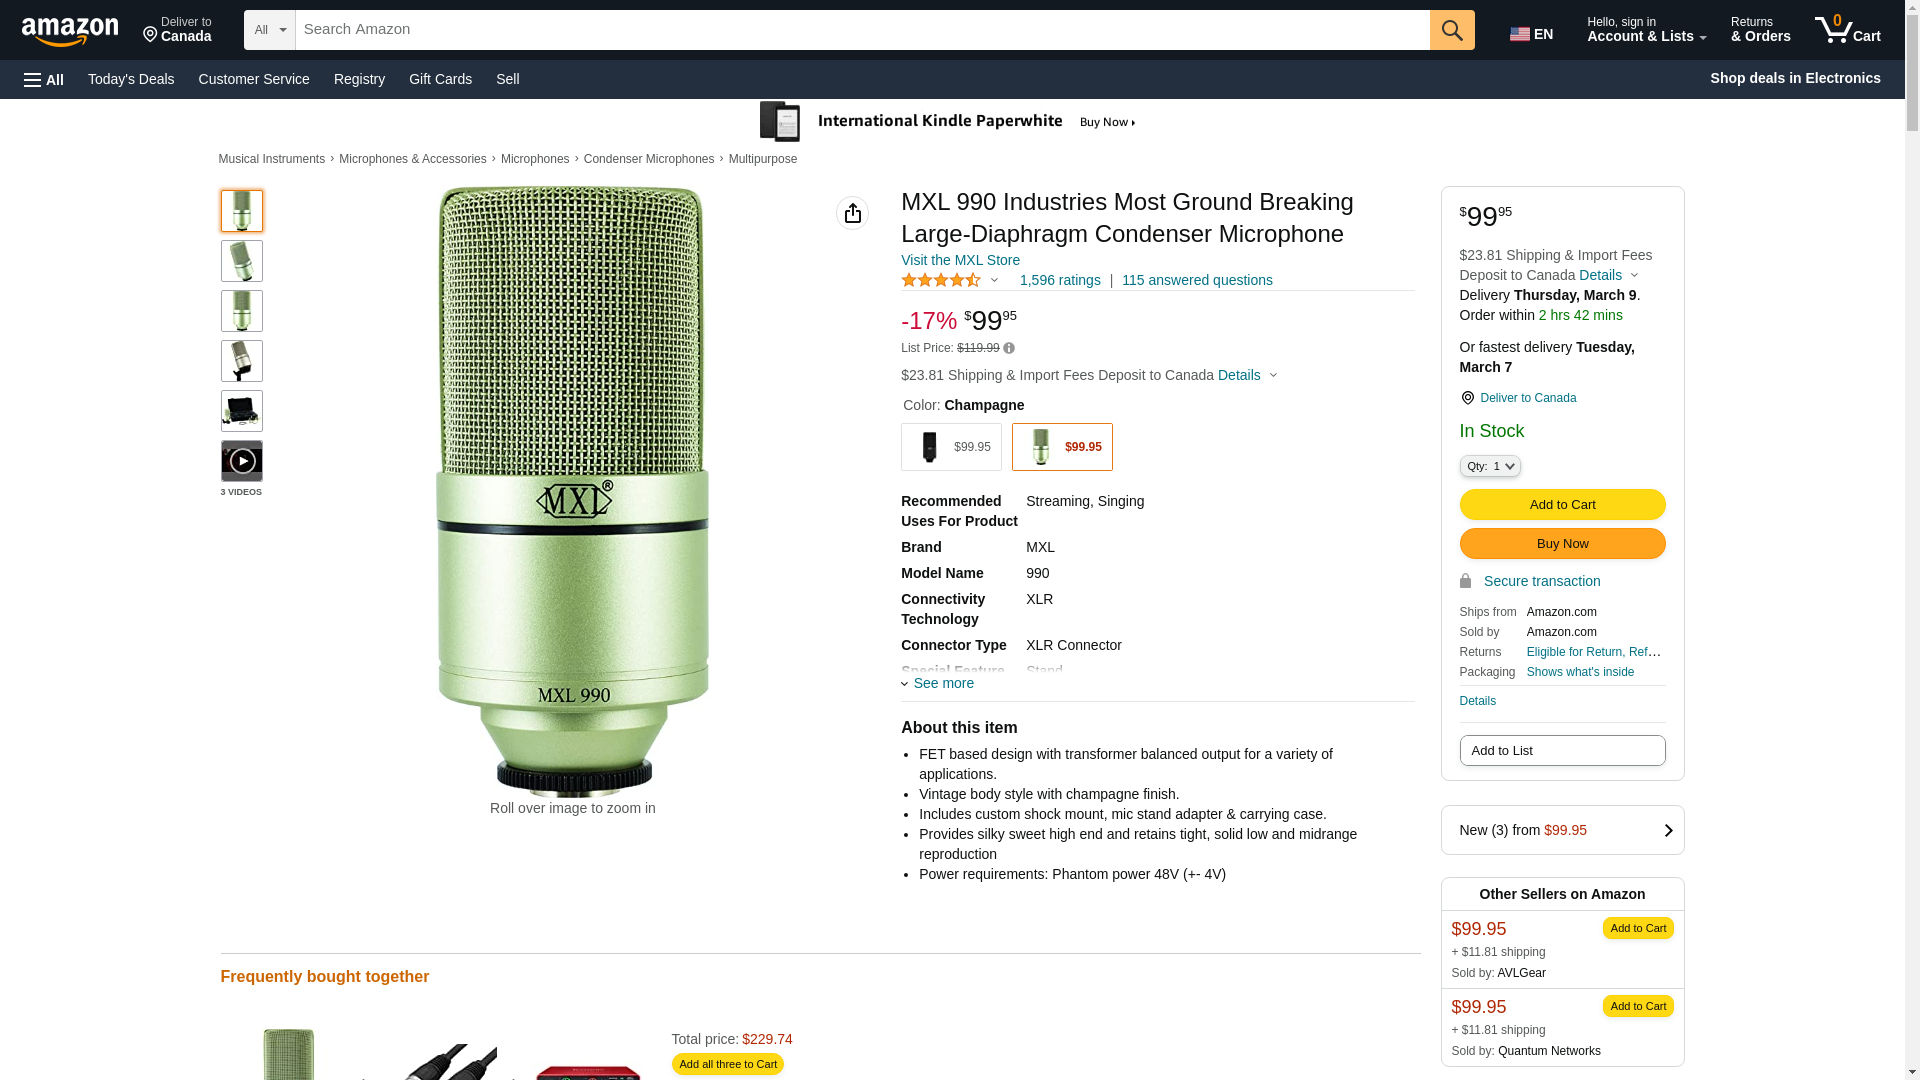The image size is (1920, 1080).
Task: Play the product videos thumbnail
Action: (x=242, y=461)
